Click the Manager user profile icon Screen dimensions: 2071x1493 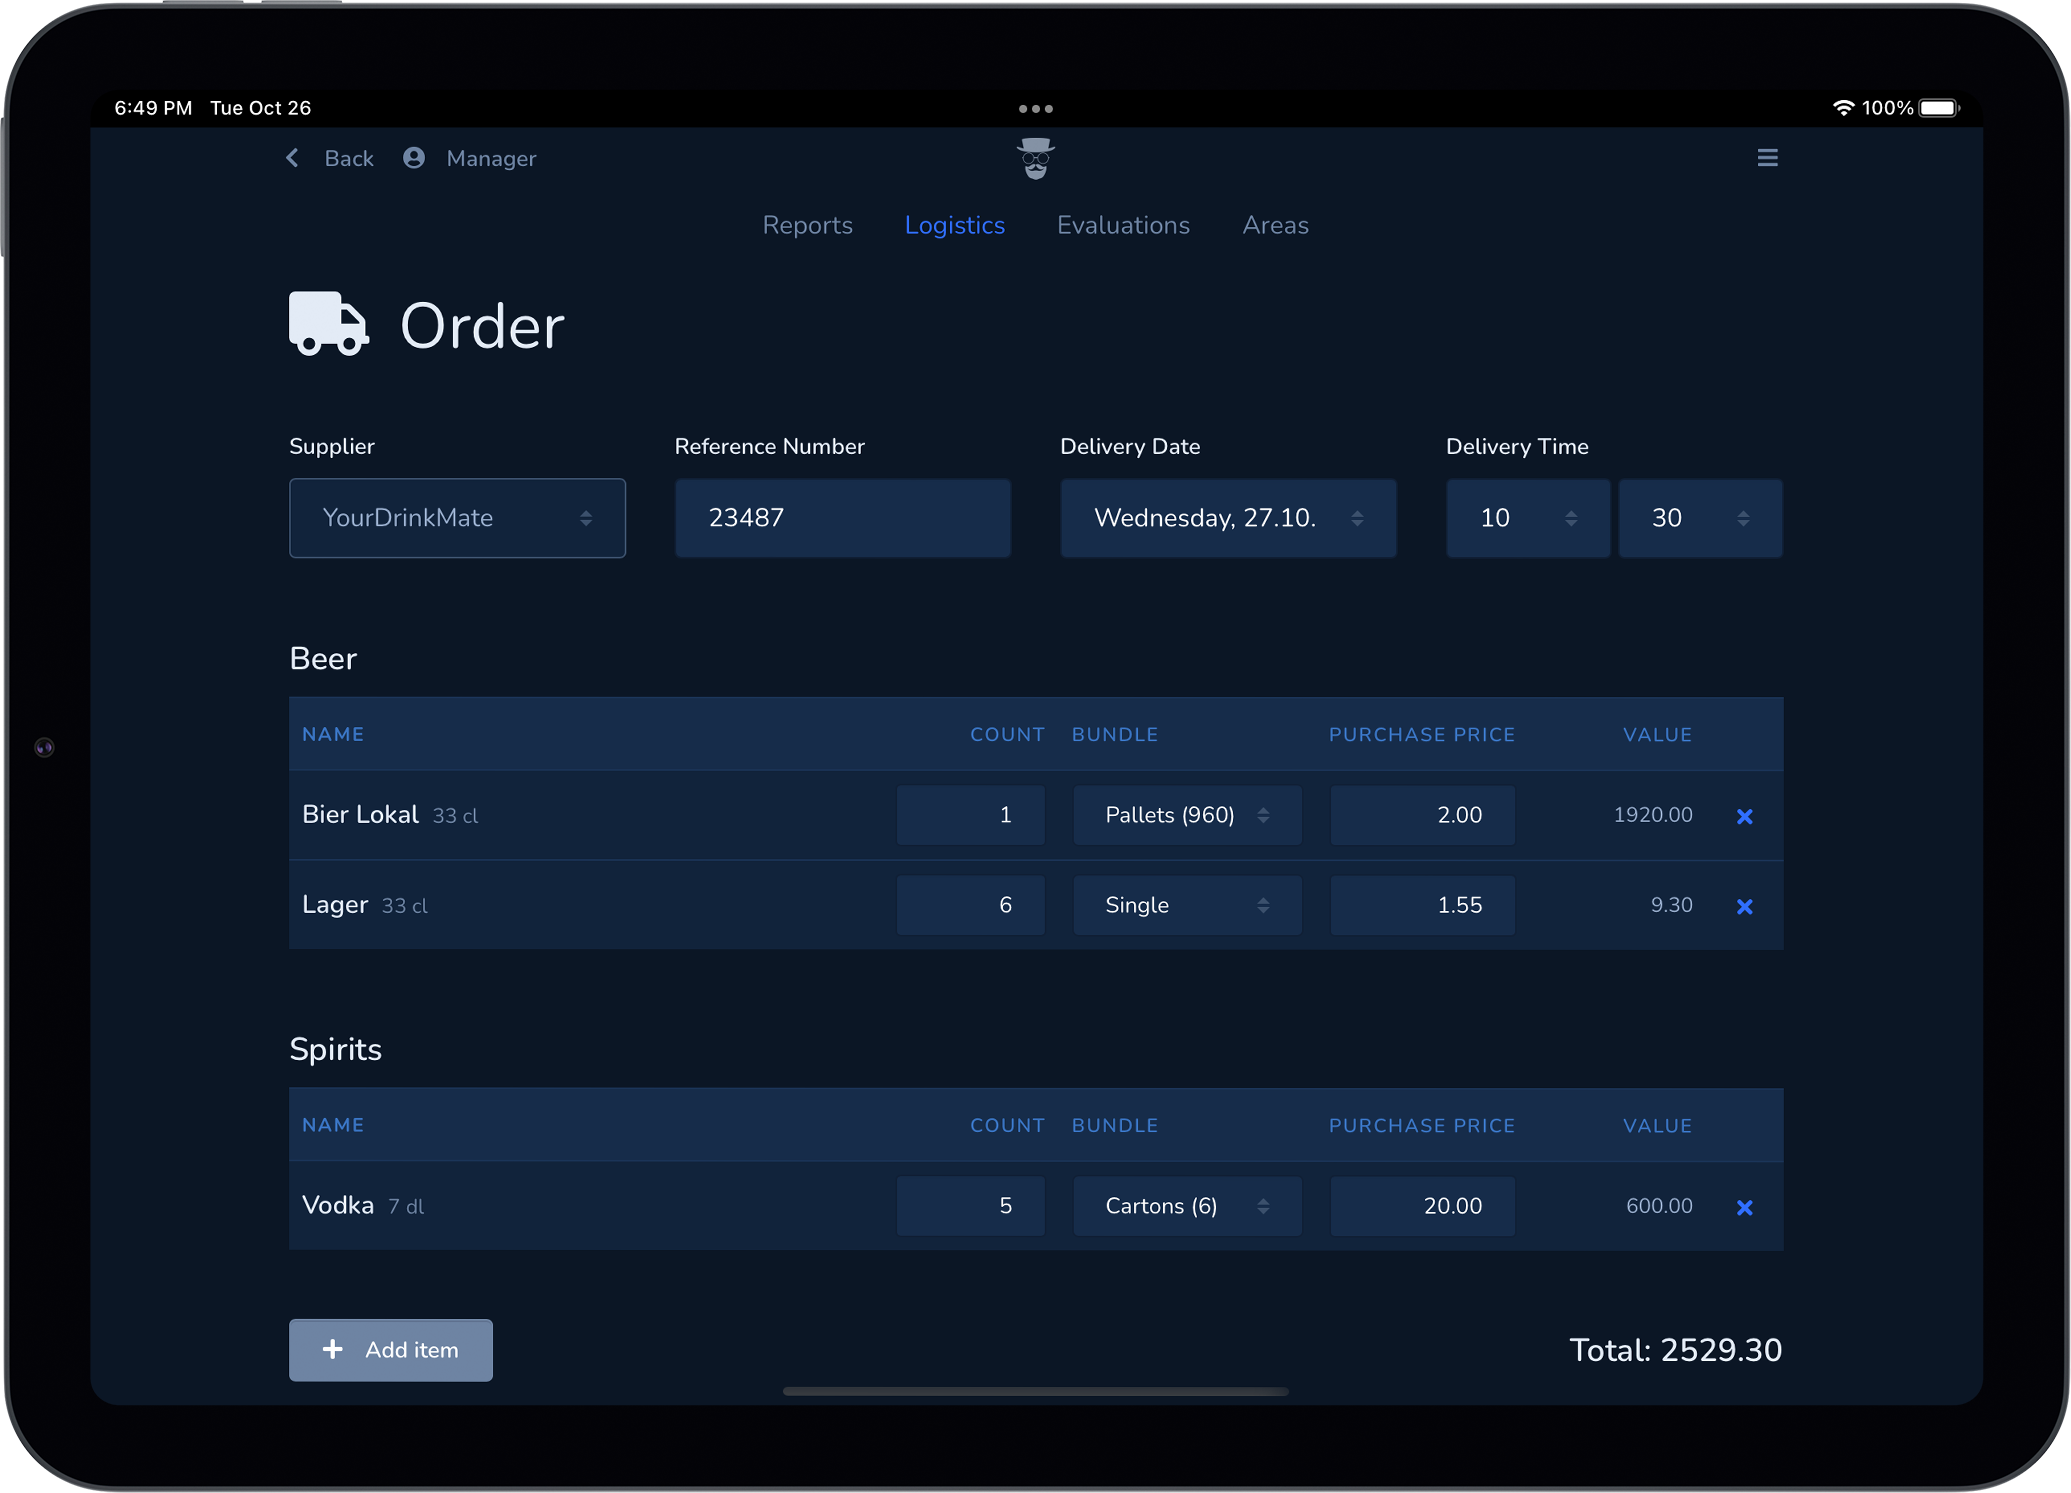(414, 158)
